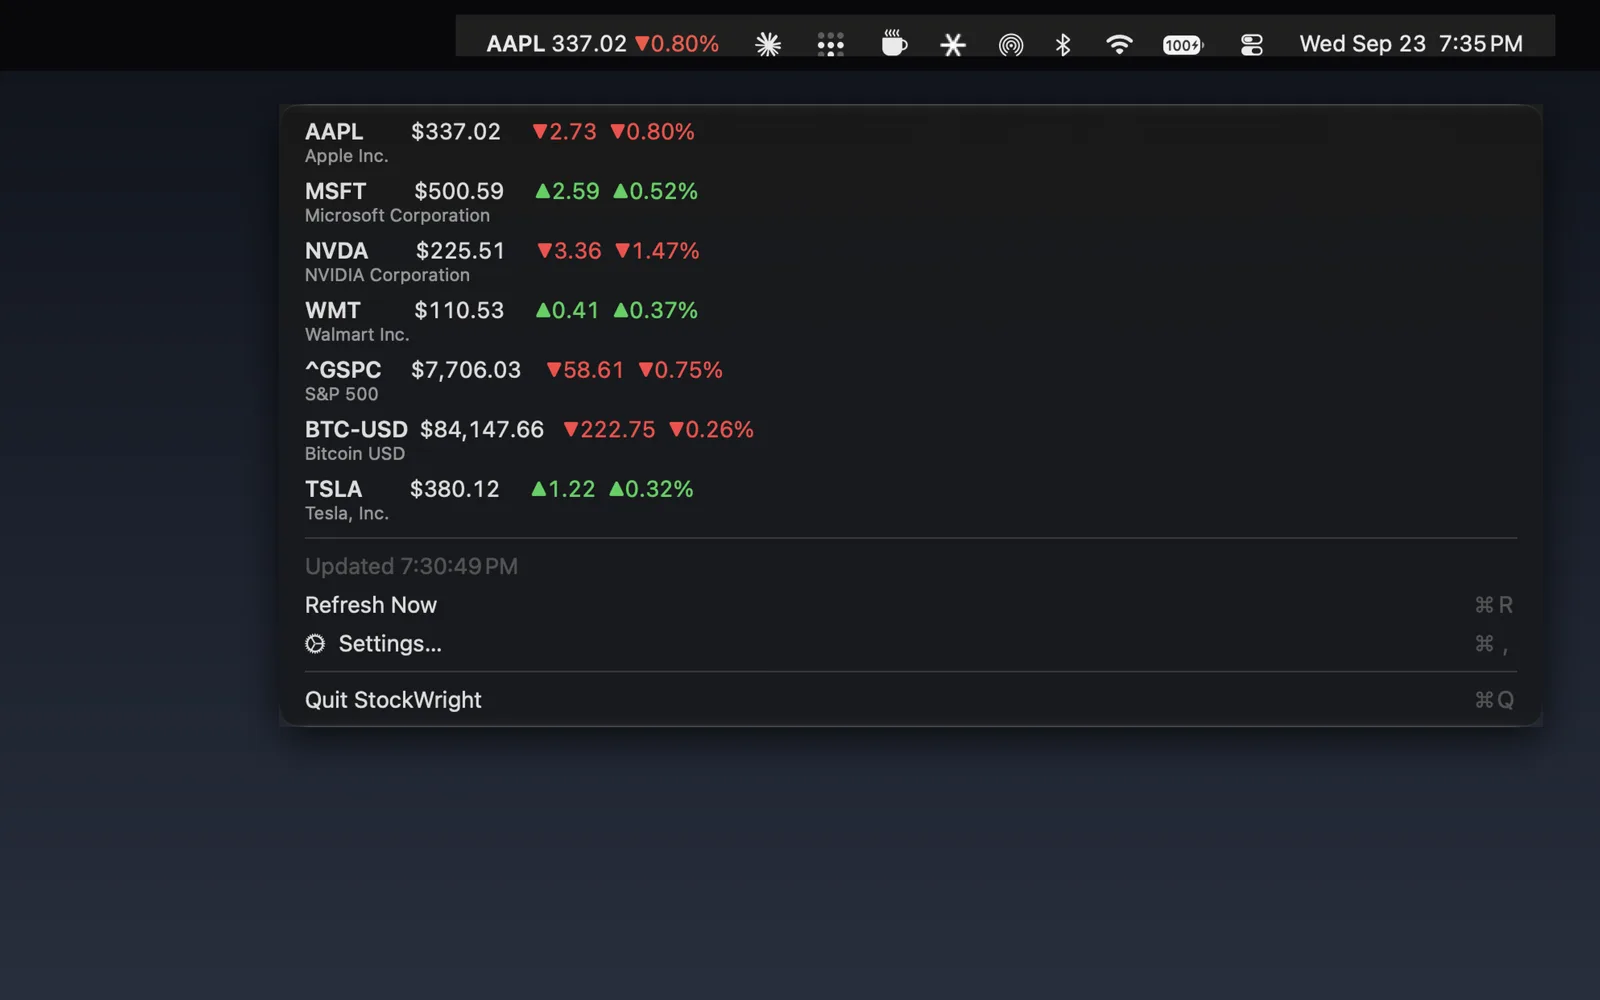Select the NVDA NVIDIA Corporation row
1600x1000 pixels.
click(x=910, y=262)
